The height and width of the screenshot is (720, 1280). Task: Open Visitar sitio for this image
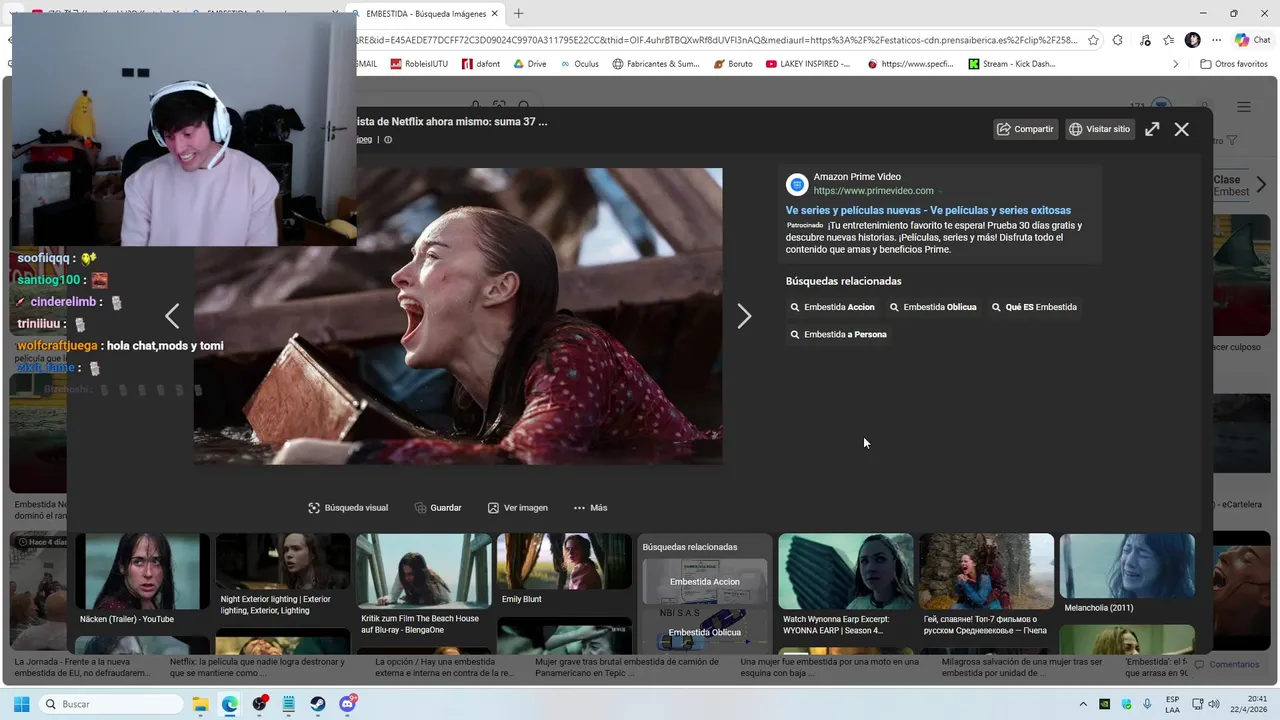point(1099,129)
